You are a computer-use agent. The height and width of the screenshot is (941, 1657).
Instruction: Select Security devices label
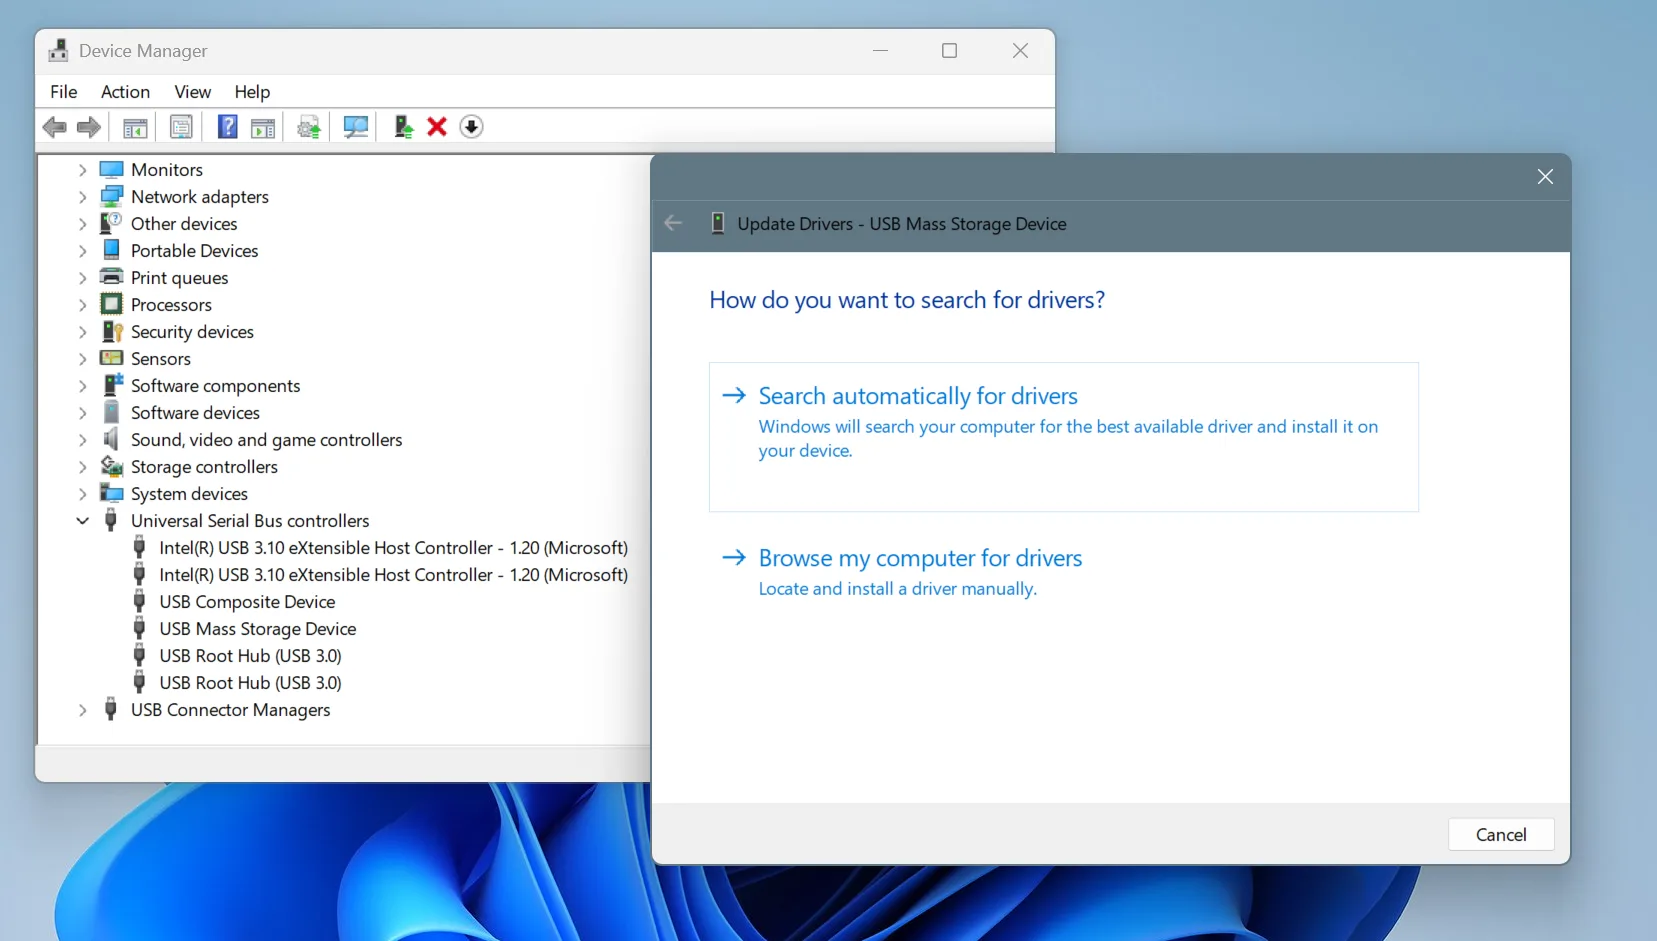tap(192, 332)
